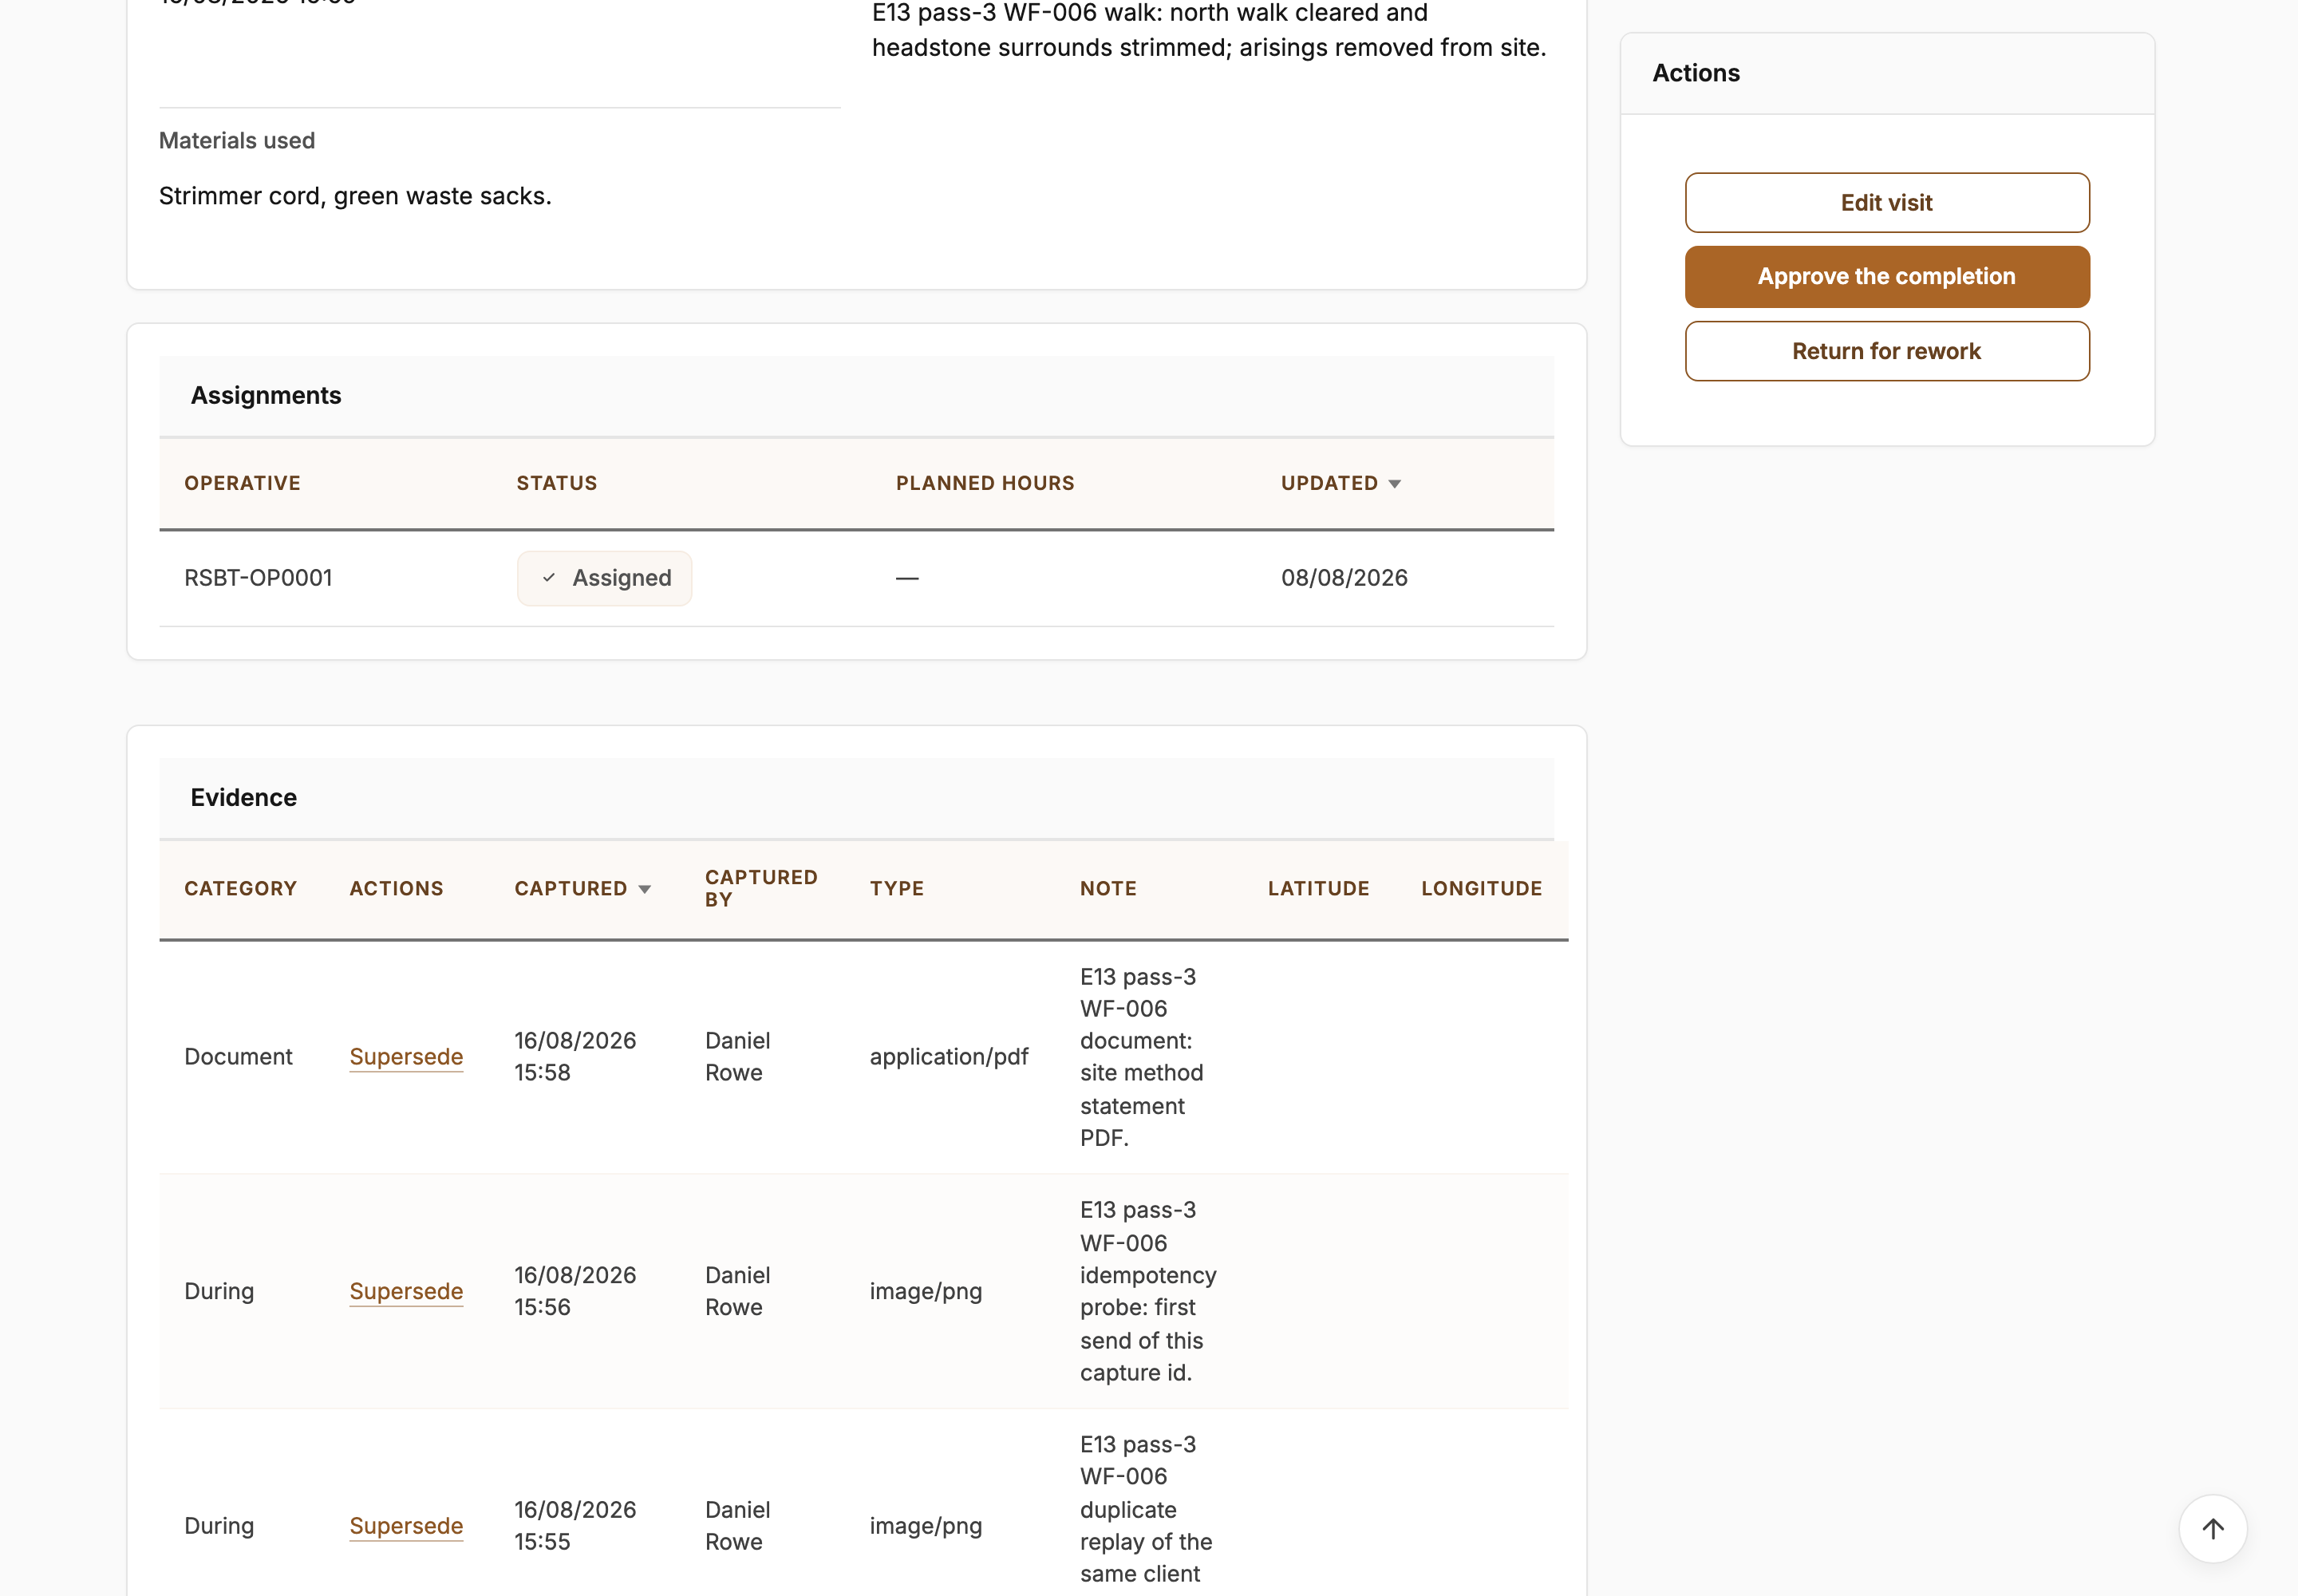Click the Operative column header

click(242, 483)
